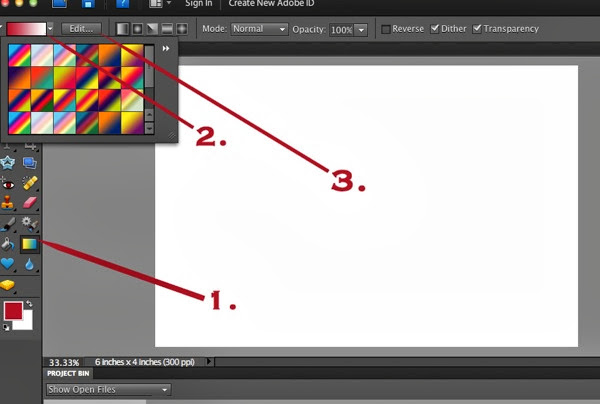
Task: Click the Edit... gradient button
Action: click(x=82, y=29)
